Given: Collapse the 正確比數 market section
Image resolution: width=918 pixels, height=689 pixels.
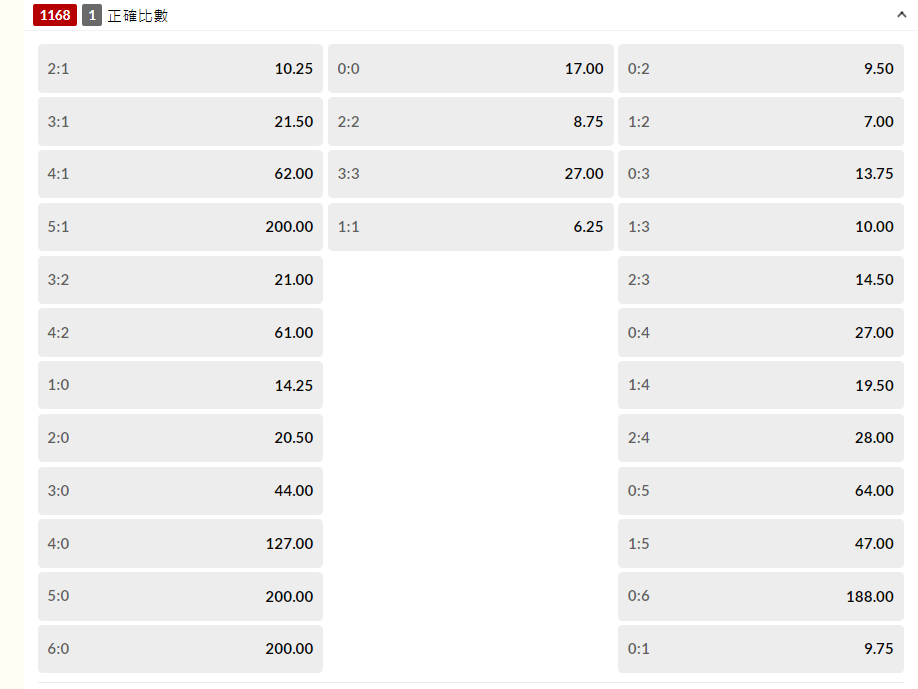Looking at the screenshot, I should coord(902,15).
